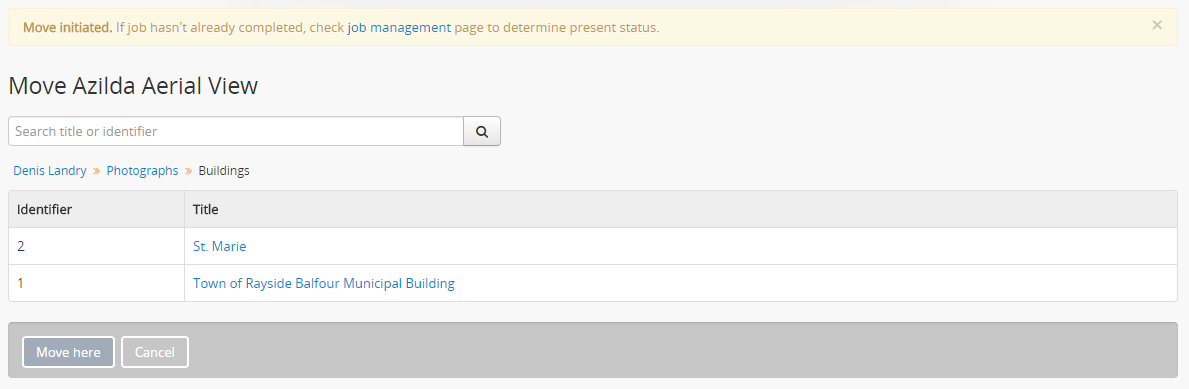Screen dimensions: 1189x389
Task: Go to Denis Landry breadcrumb
Action: point(50,171)
